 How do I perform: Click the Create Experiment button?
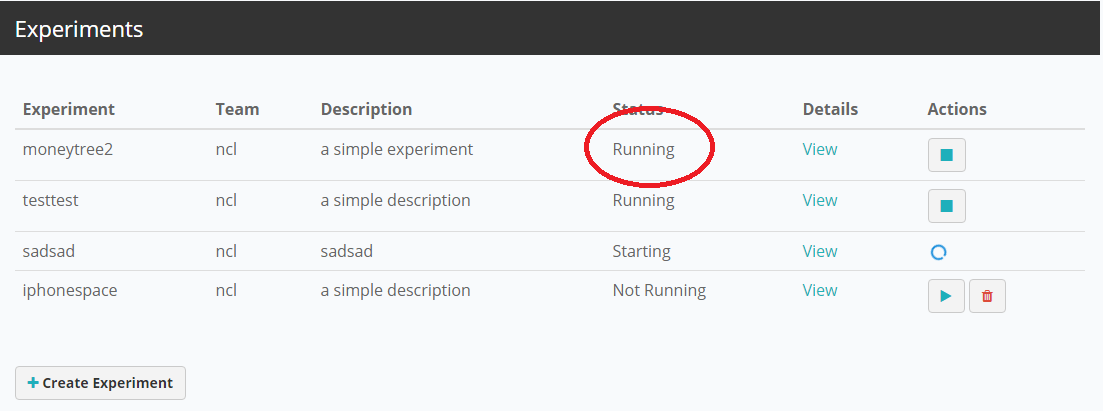pyautogui.click(x=100, y=383)
